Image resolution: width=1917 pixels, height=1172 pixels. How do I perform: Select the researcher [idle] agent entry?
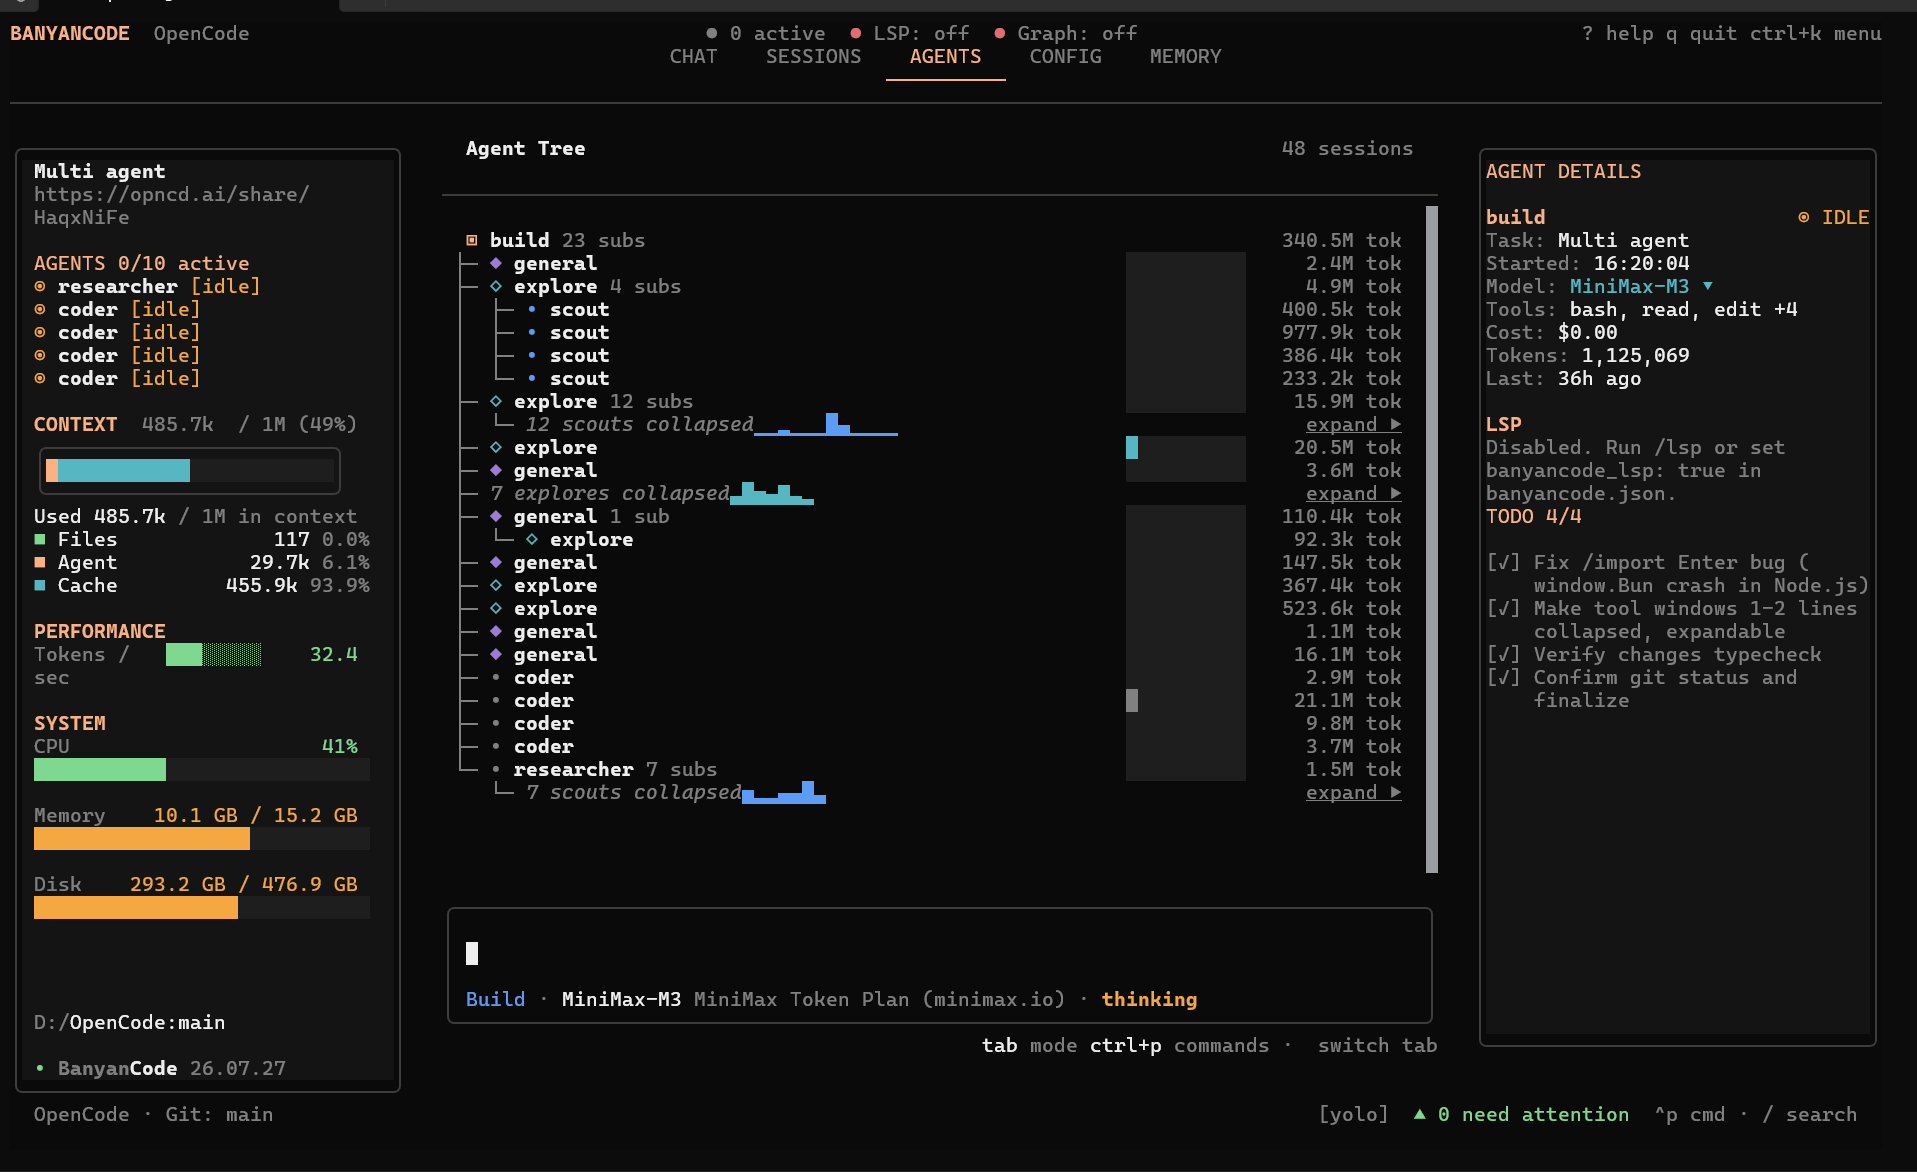147,286
